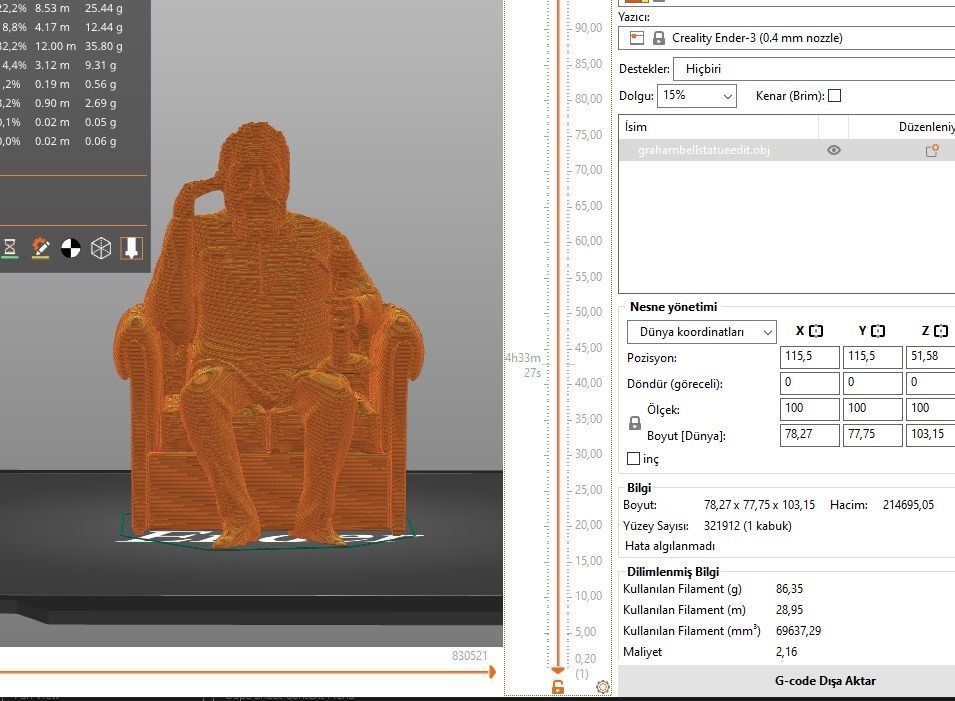Click the Hata algılanmadı status text
Screen dimensions: 955x701
coord(669,546)
